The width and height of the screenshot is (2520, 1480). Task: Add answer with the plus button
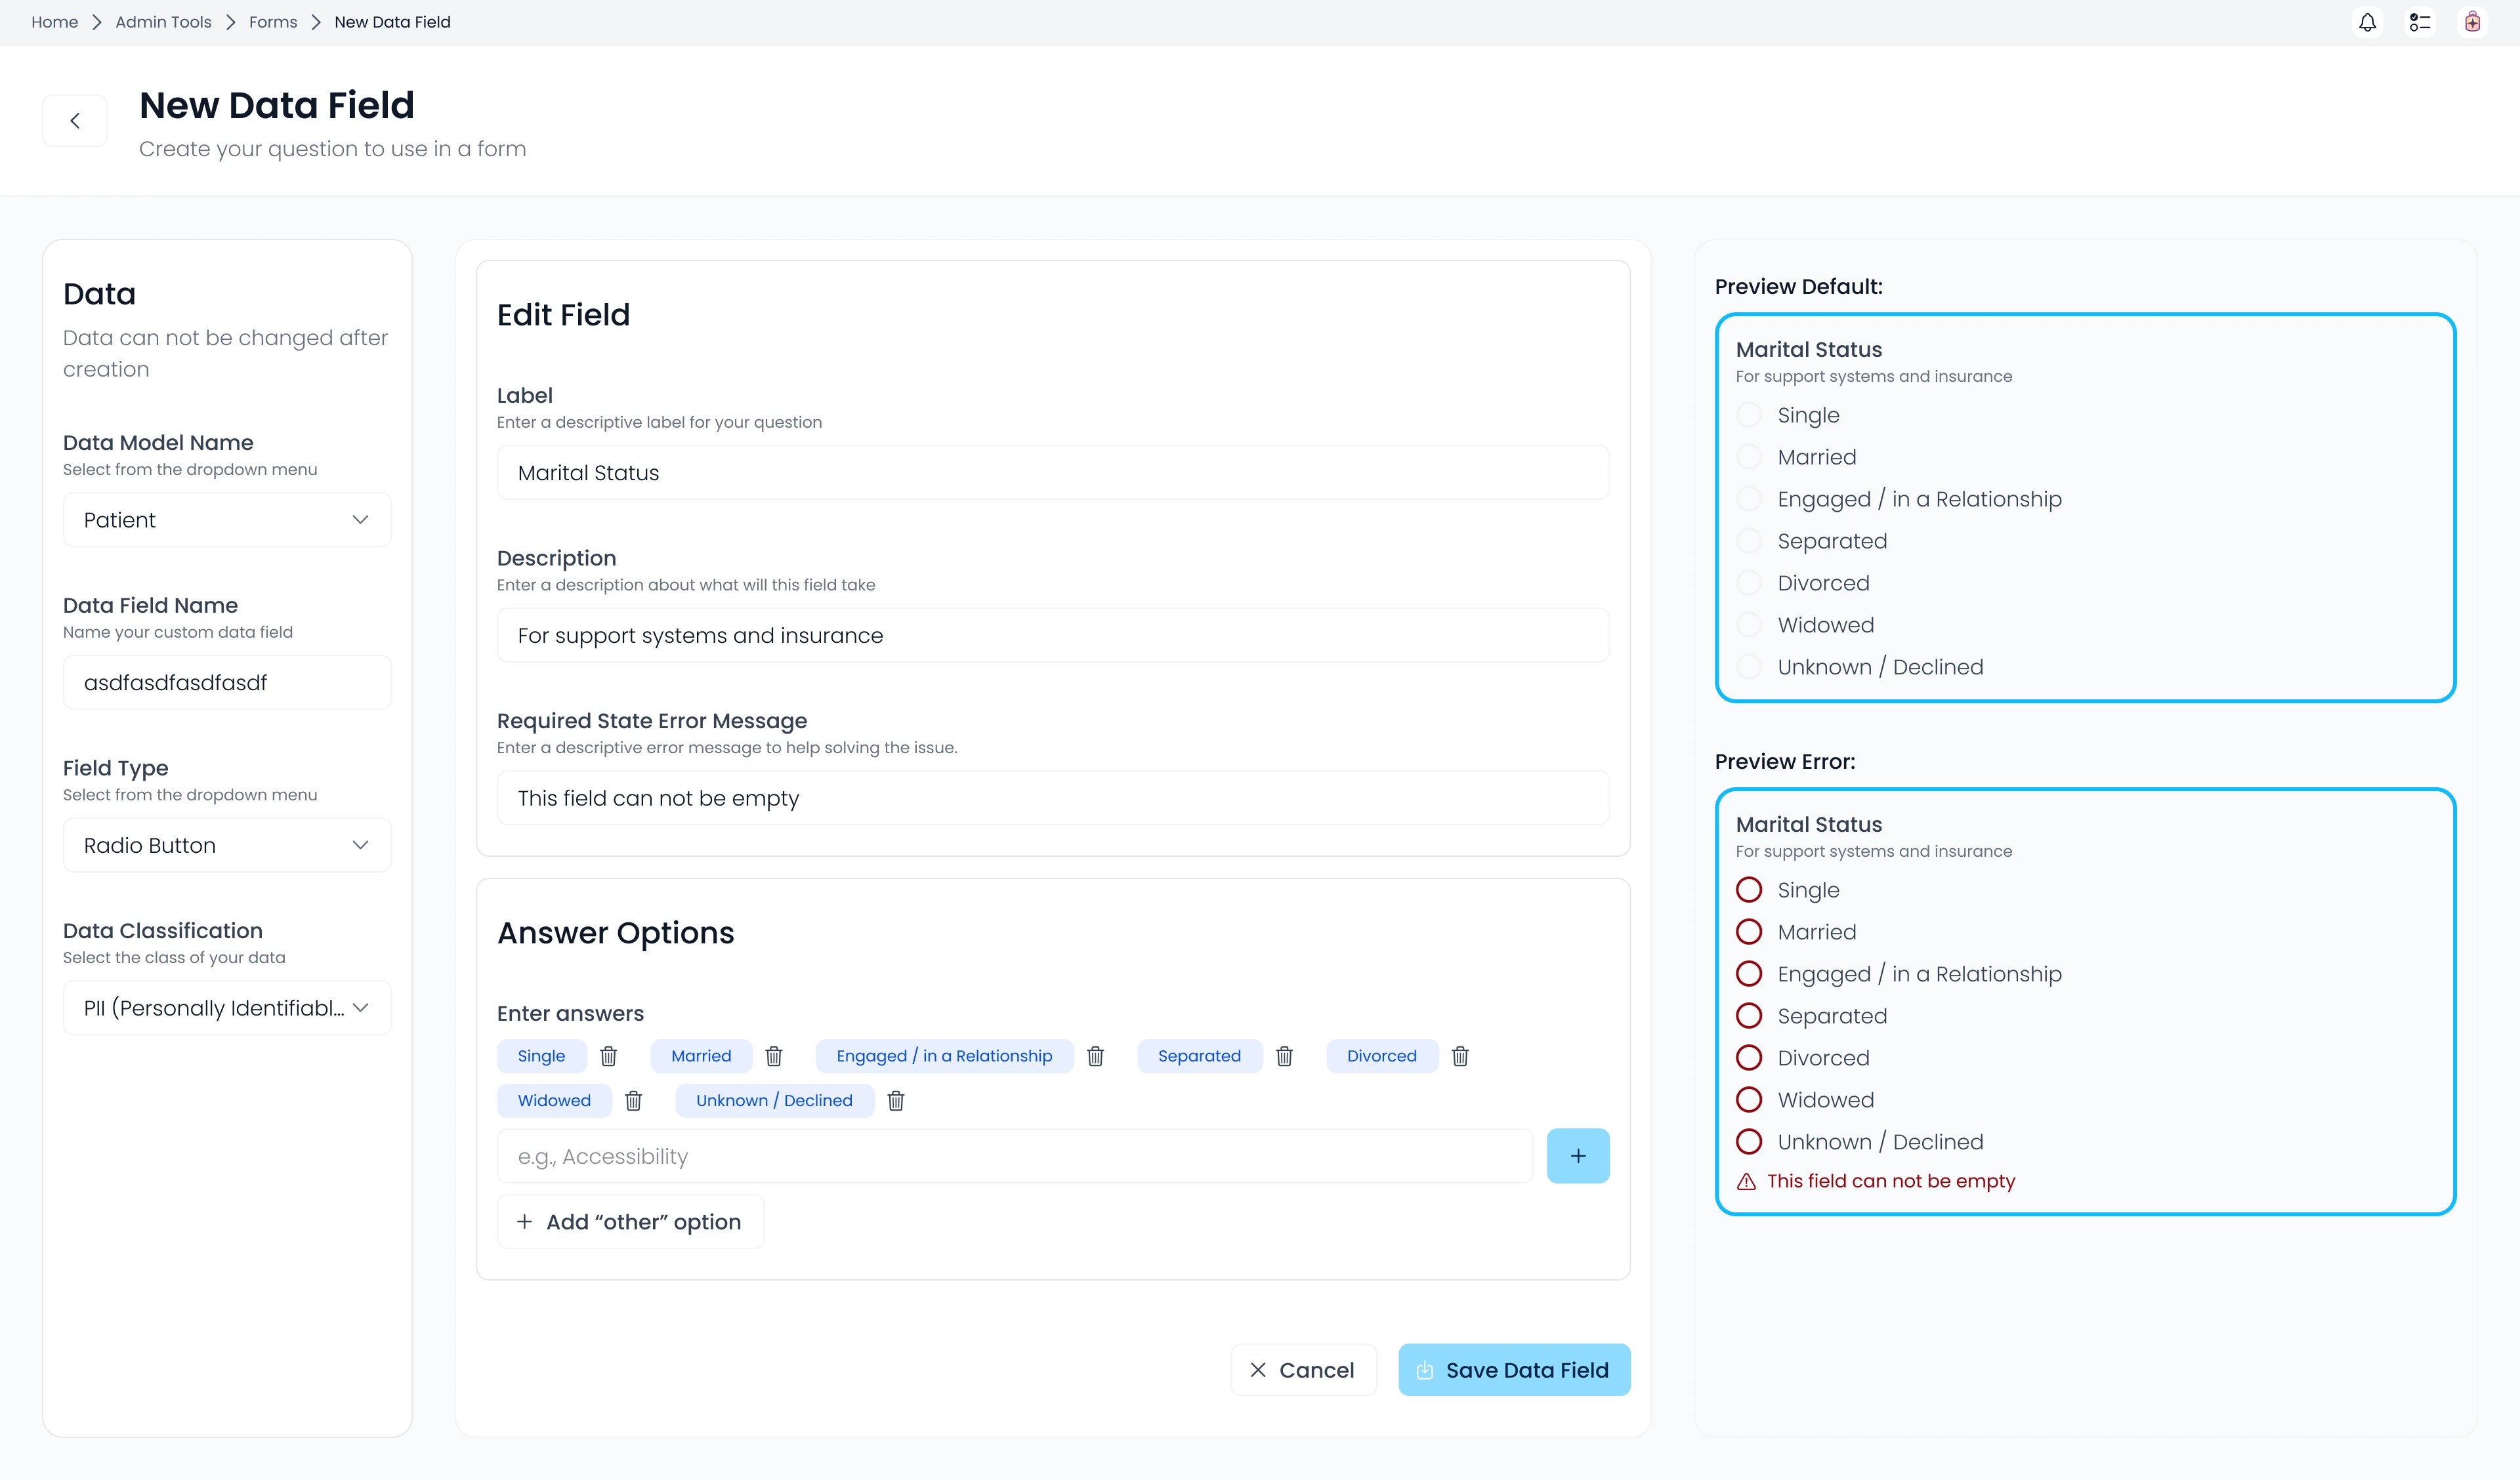1578,1156
